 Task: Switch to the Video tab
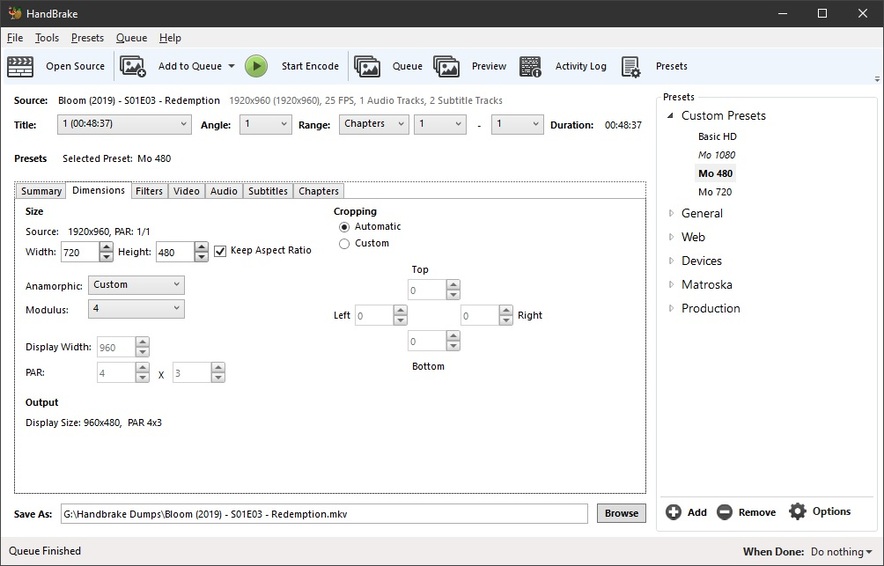pos(187,191)
